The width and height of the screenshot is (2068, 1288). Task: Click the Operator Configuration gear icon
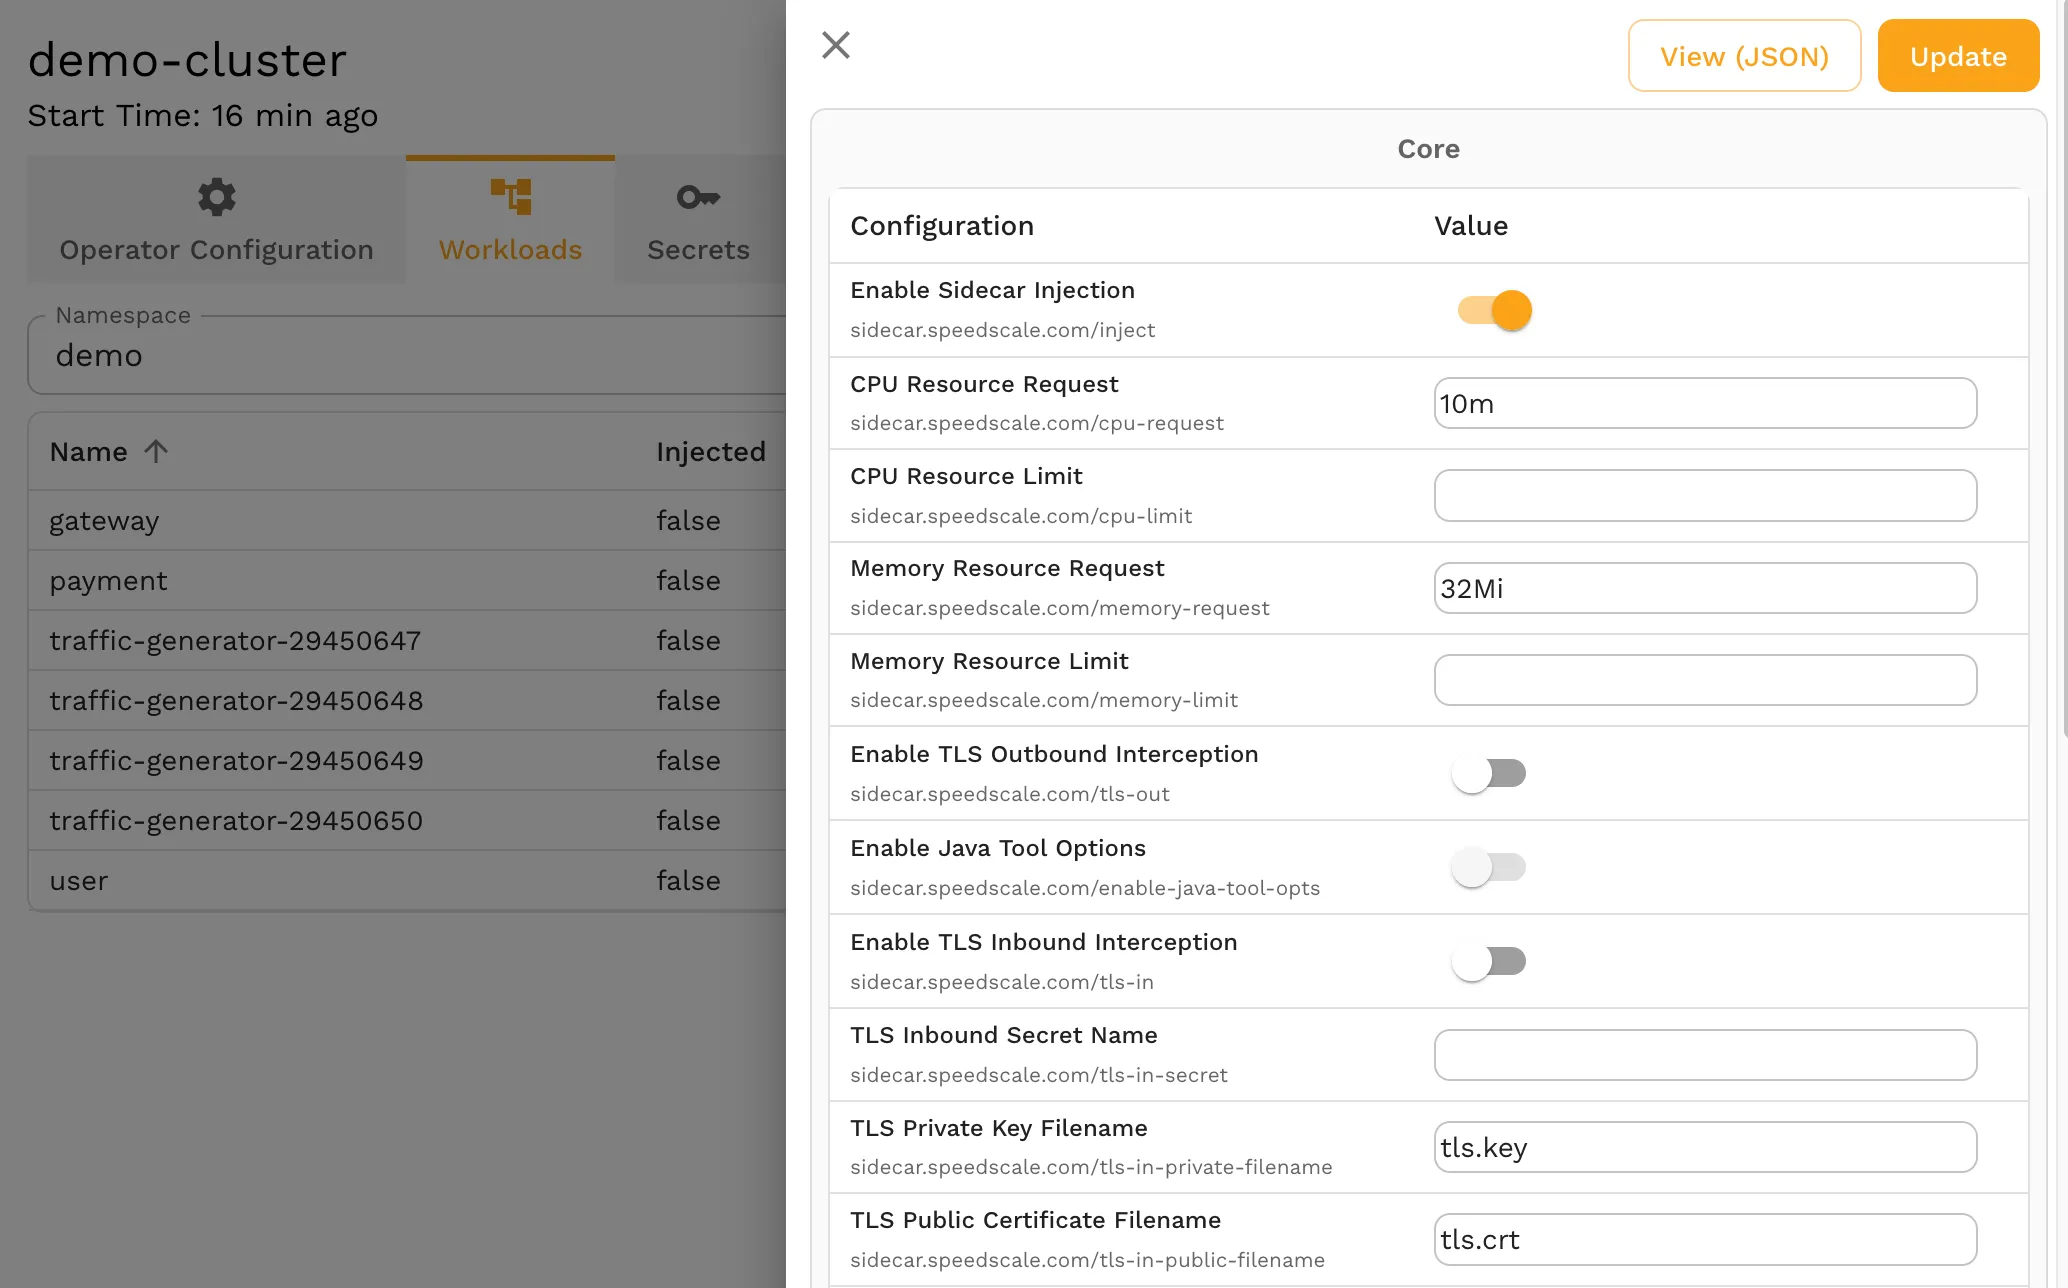(216, 197)
